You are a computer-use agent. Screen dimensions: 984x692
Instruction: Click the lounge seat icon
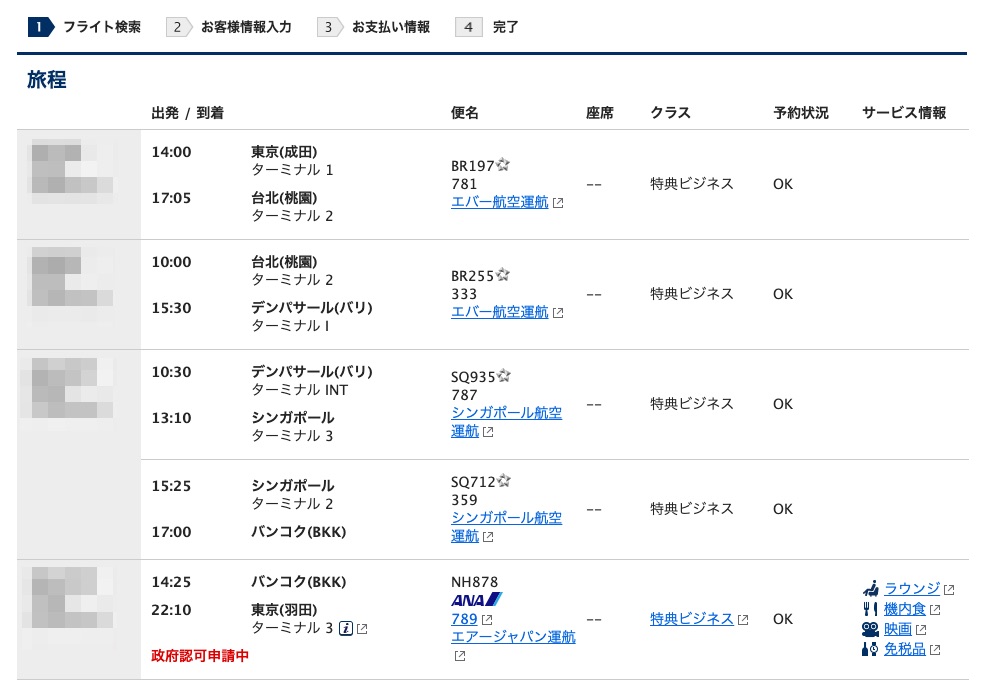tap(870, 588)
